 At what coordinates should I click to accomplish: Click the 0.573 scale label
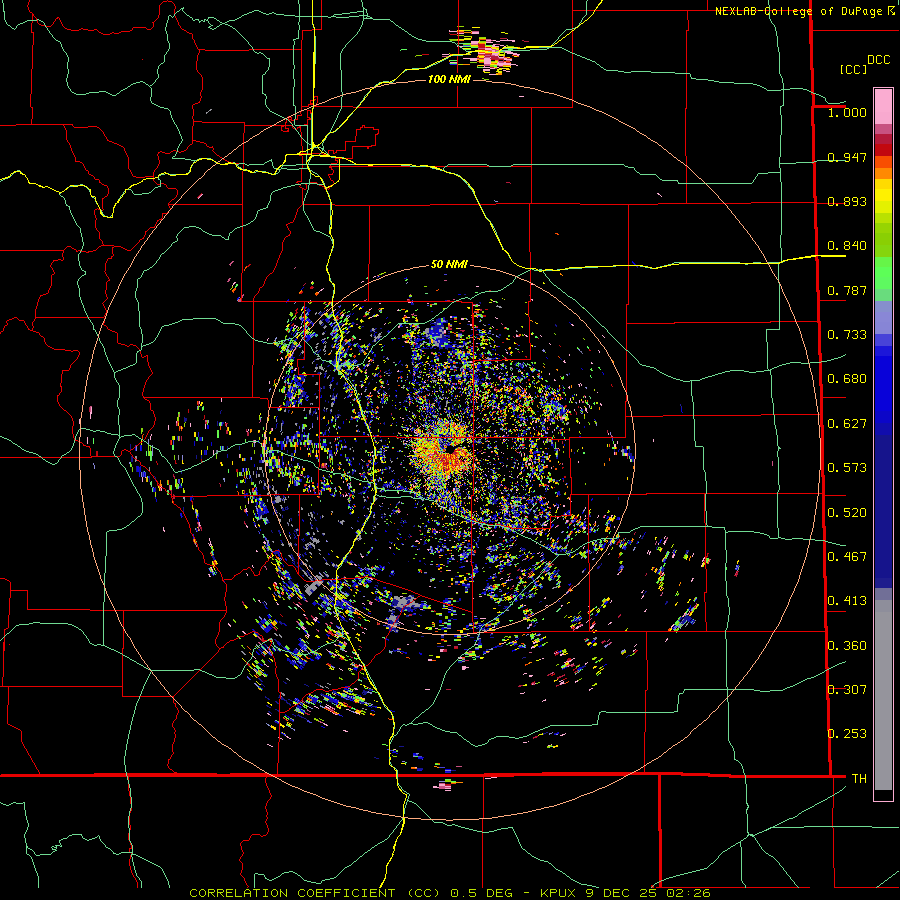847,468
